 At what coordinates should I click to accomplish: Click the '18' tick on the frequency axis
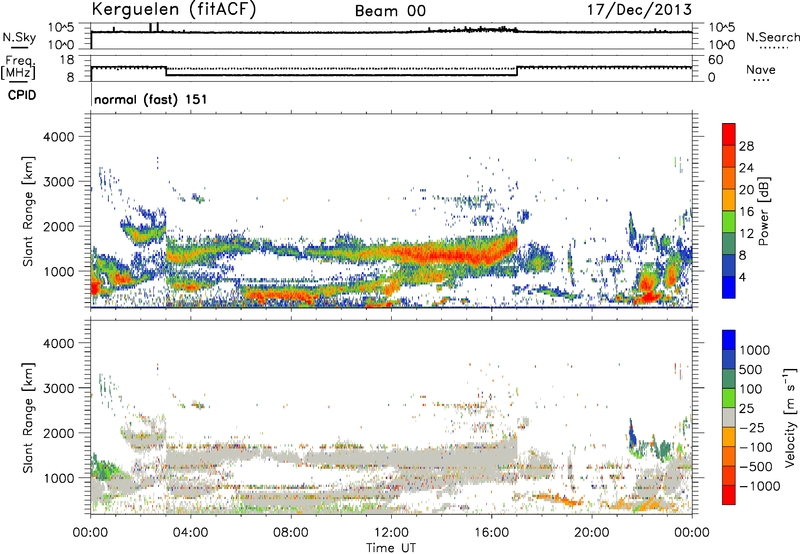(67, 60)
